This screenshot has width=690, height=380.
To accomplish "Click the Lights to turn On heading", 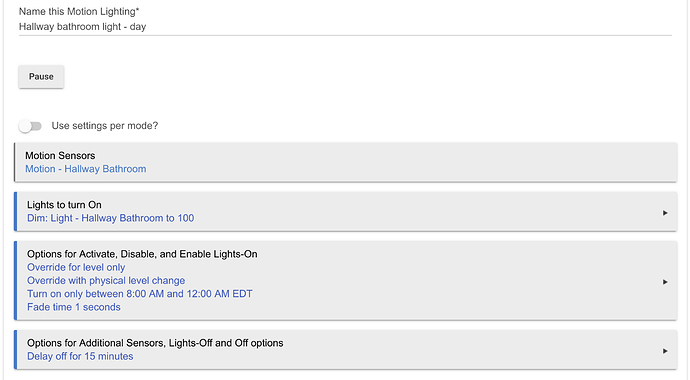I will tap(64, 205).
